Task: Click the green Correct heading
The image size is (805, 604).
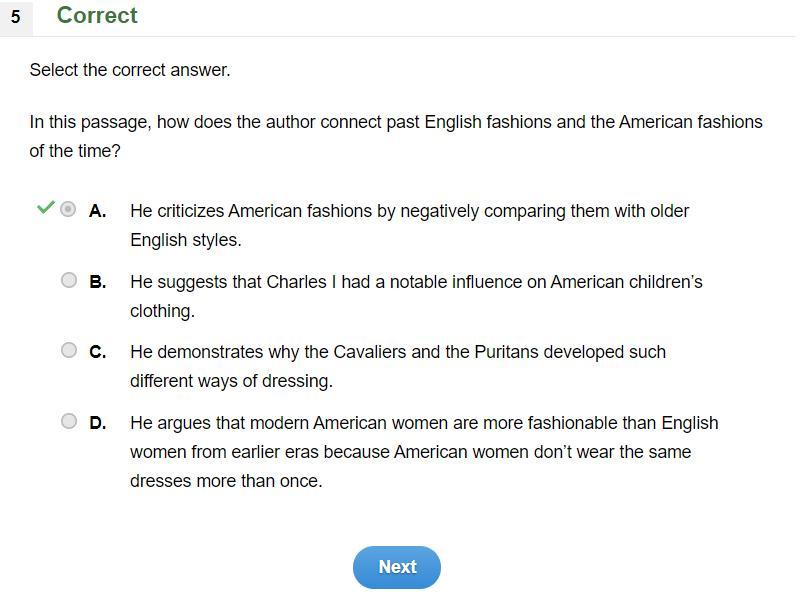Action: tap(97, 16)
